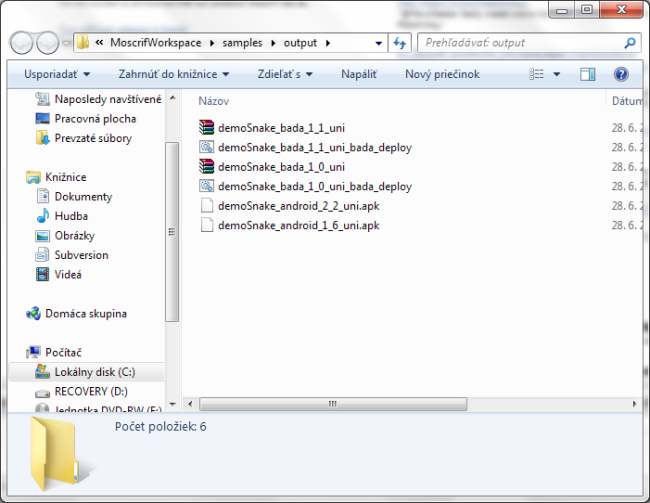The image size is (650, 503).
Task: Select samples in address breadcrumb
Action: tap(242, 43)
